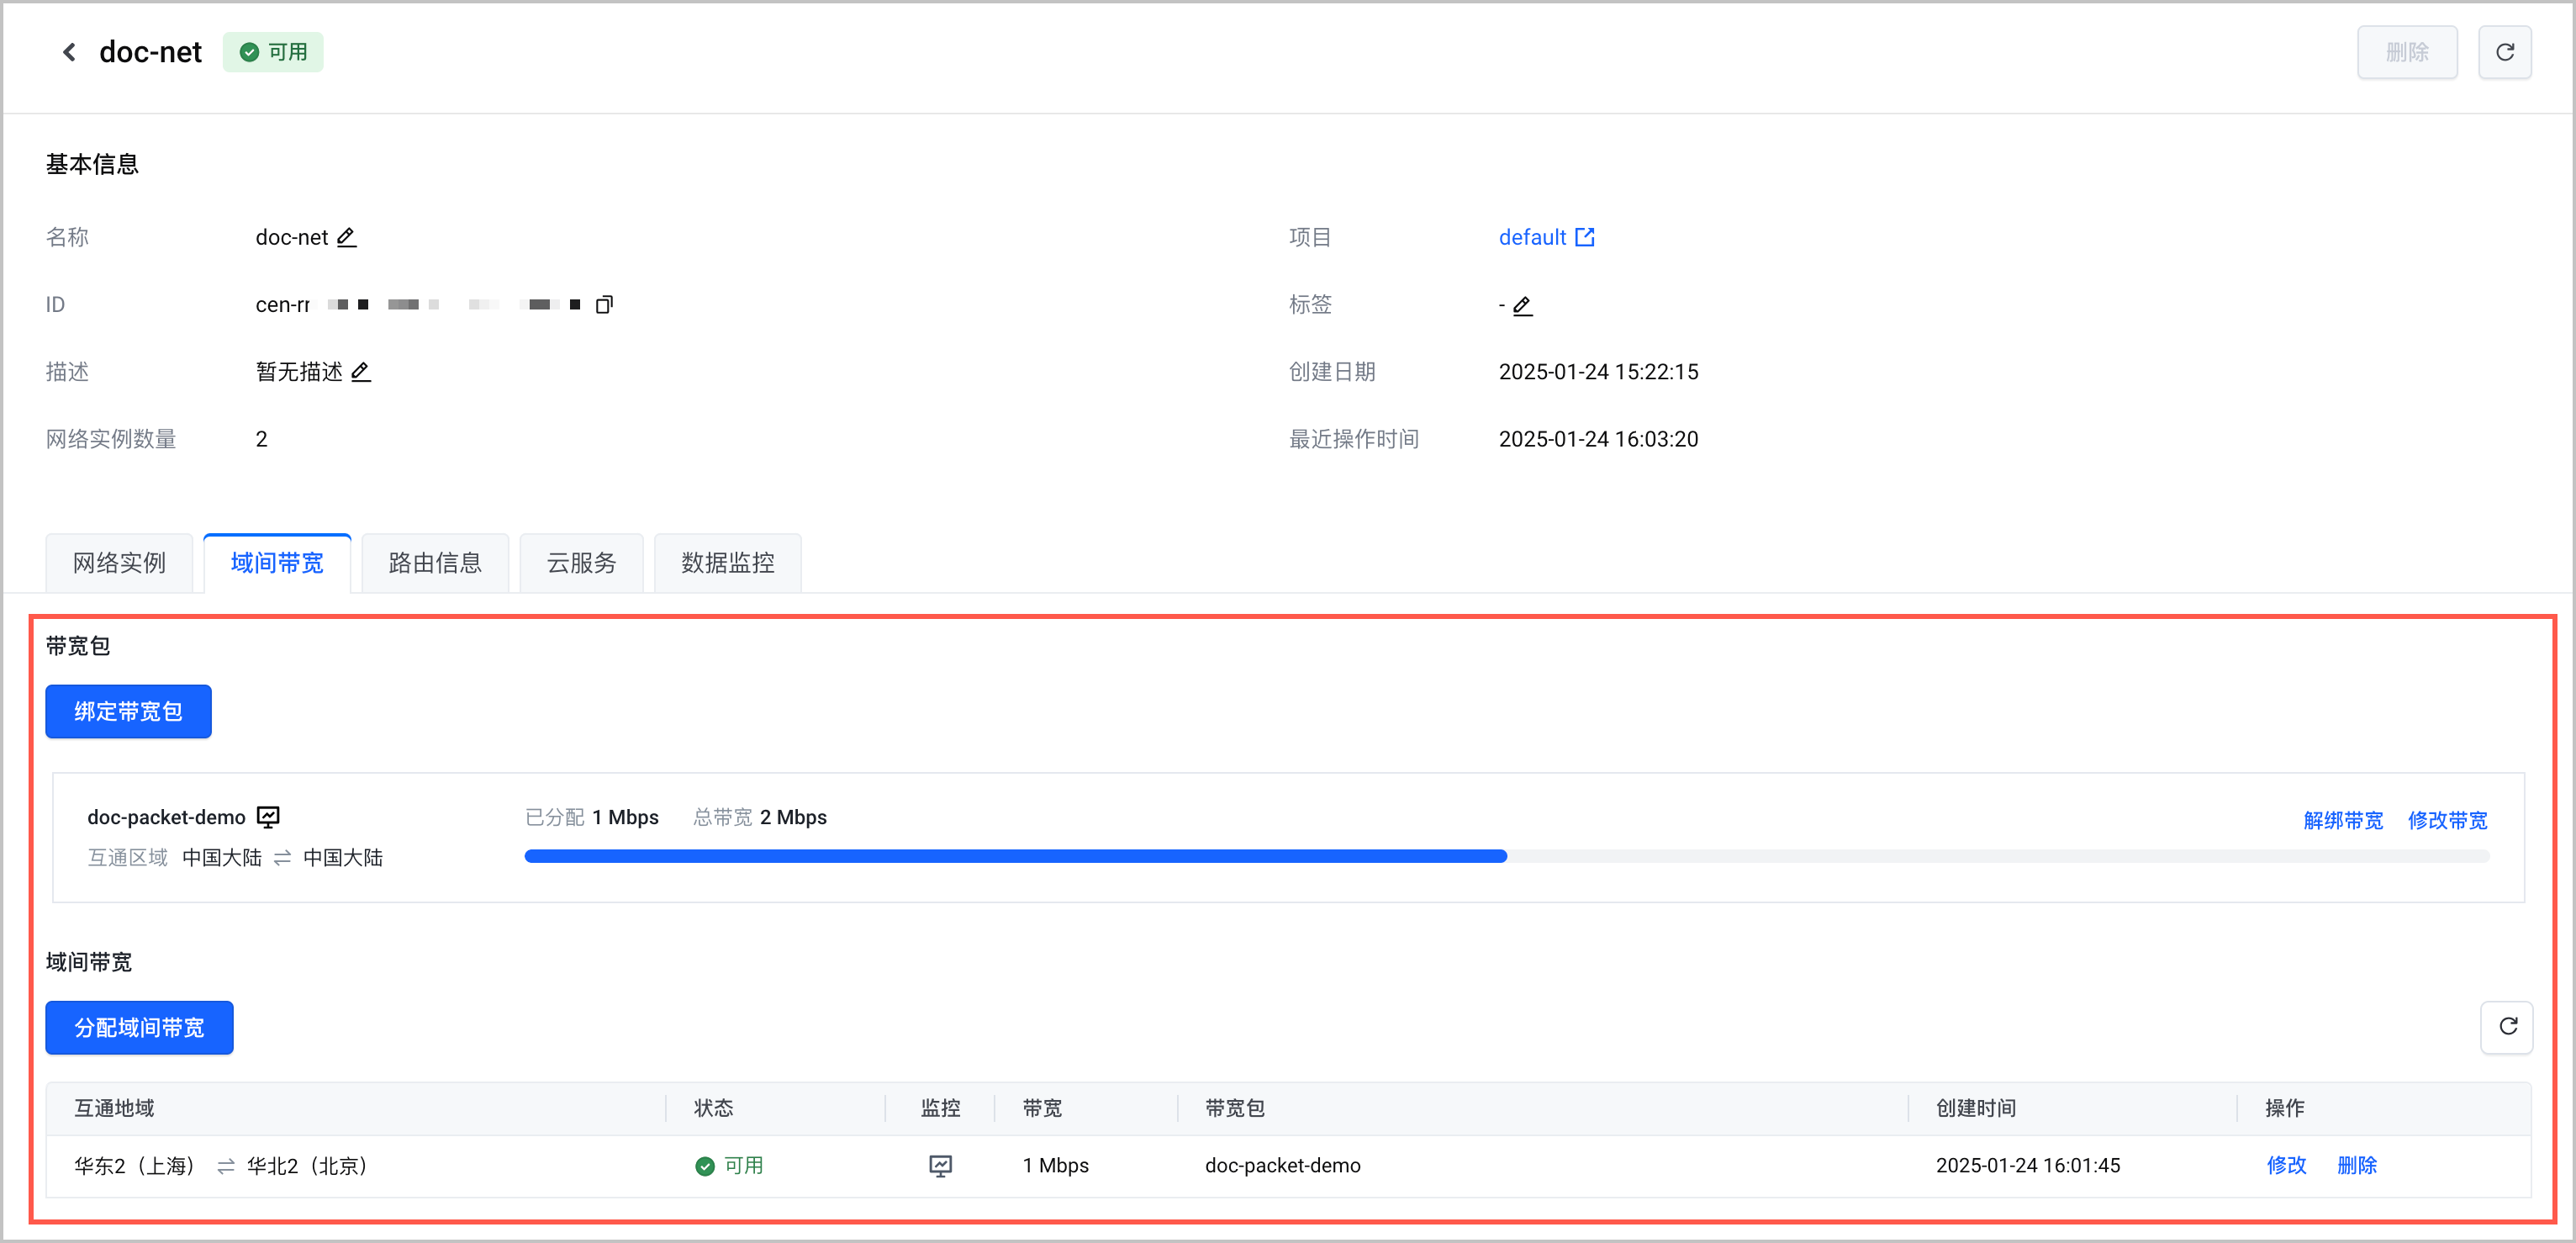Image resolution: width=2576 pixels, height=1243 pixels.
Task: Click 删除 in the Shanghai-Beijing row
Action: (x=2356, y=1165)
